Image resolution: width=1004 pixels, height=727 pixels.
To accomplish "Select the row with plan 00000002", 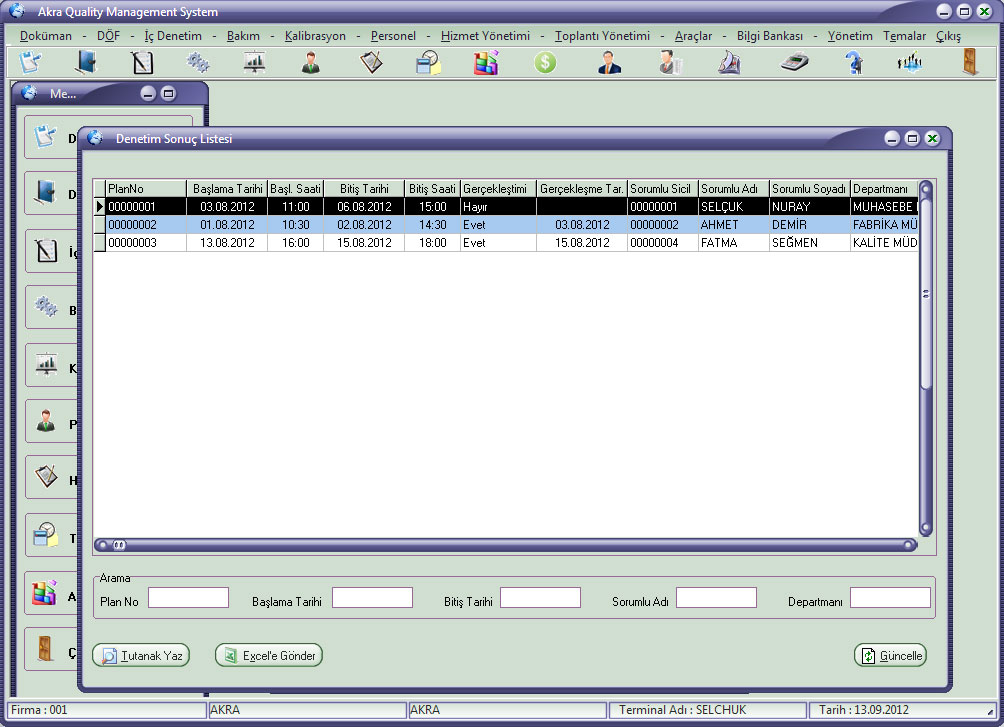I will tap(506, 225).
